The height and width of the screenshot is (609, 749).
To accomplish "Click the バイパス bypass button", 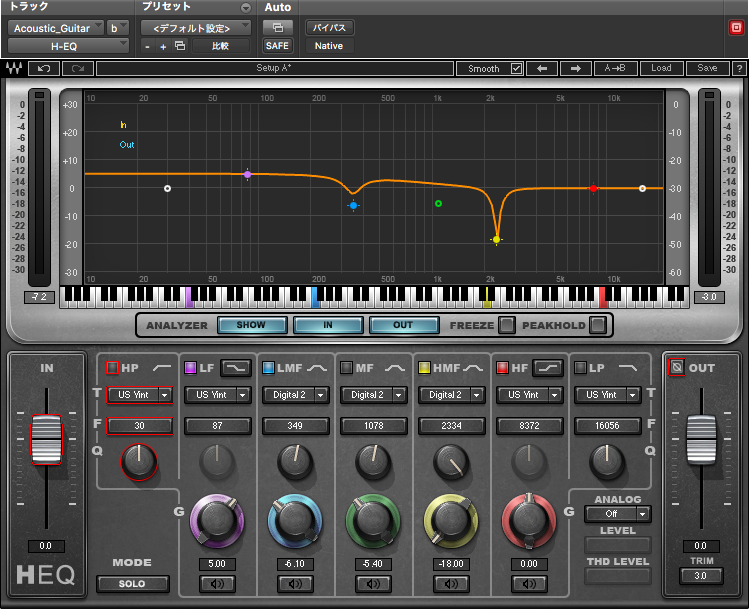I will (x=329, y=28).
